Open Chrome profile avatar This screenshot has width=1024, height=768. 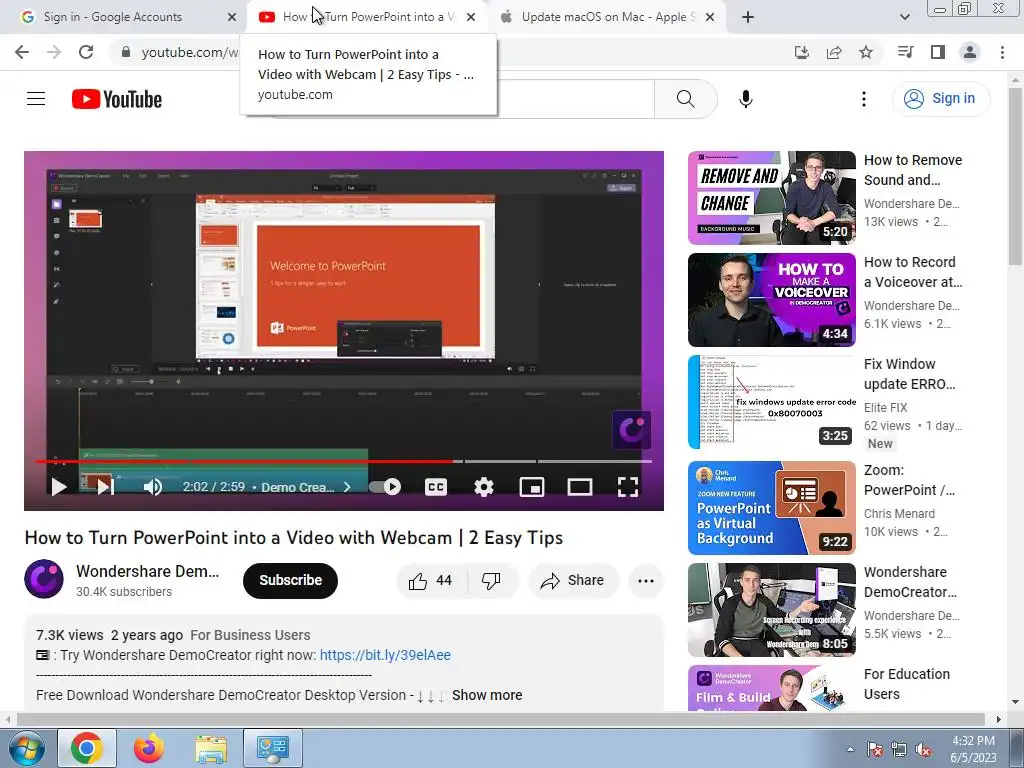click(970, 52)
